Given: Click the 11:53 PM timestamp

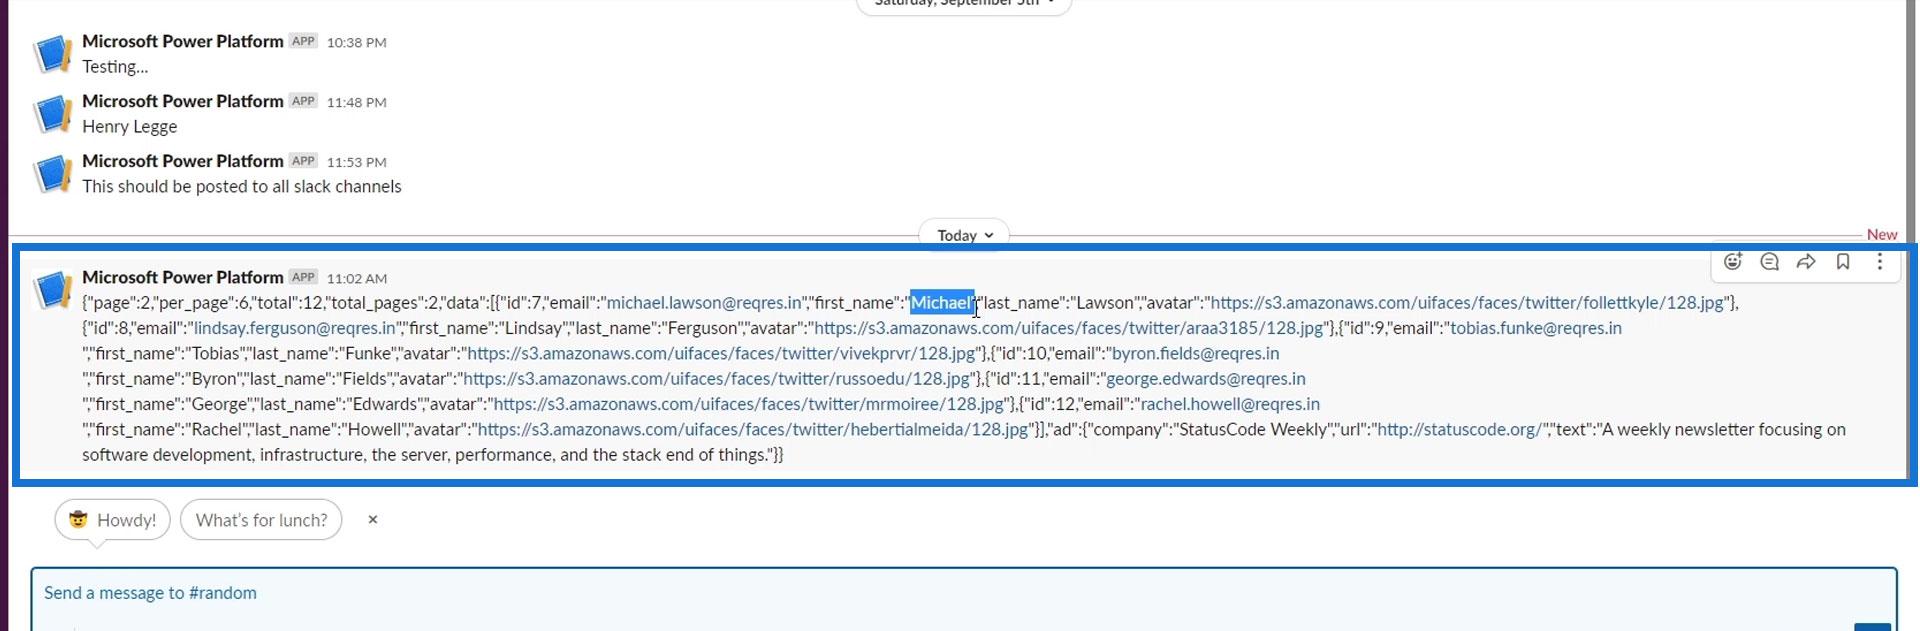Looking at the screenshot, I should point(357,162).
